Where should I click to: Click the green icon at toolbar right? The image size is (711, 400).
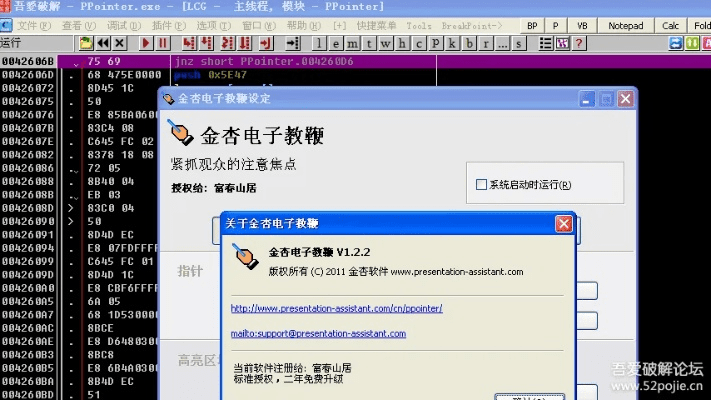[692, 43]
